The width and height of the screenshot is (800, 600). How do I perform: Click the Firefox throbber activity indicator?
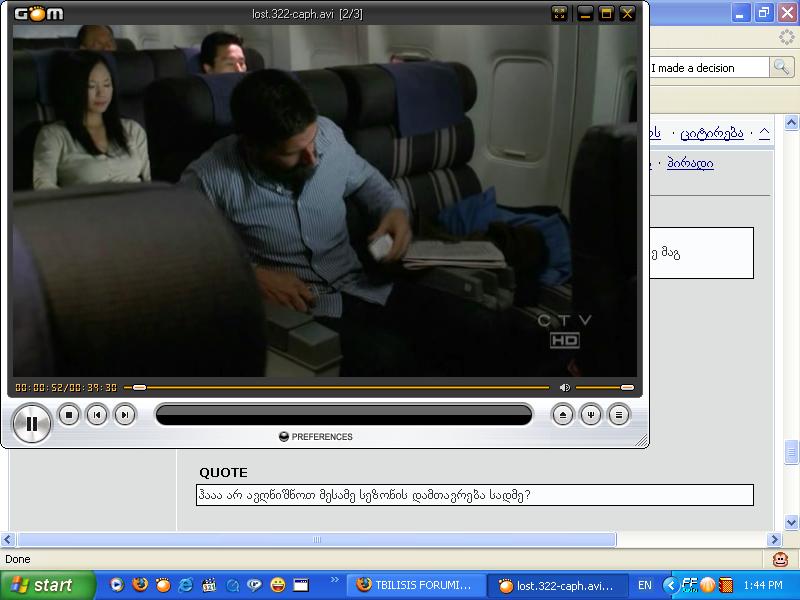[786, 37]
